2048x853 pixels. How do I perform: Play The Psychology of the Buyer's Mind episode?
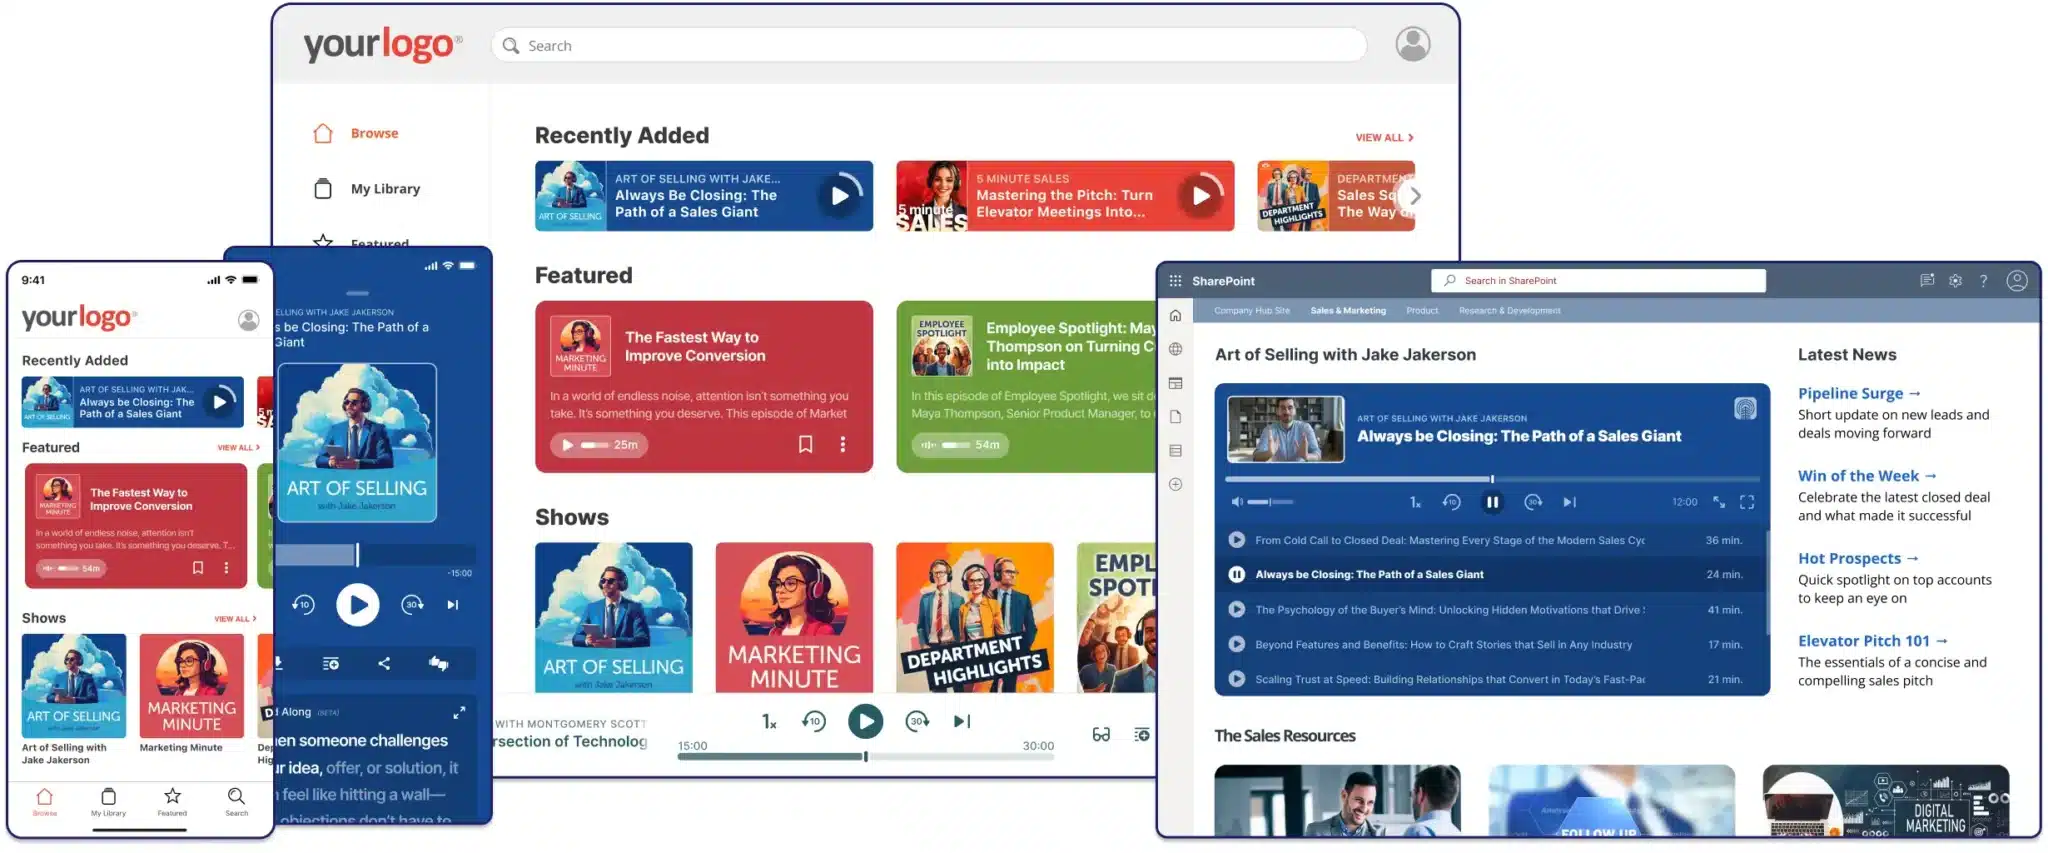click(x=1237, y=609)
